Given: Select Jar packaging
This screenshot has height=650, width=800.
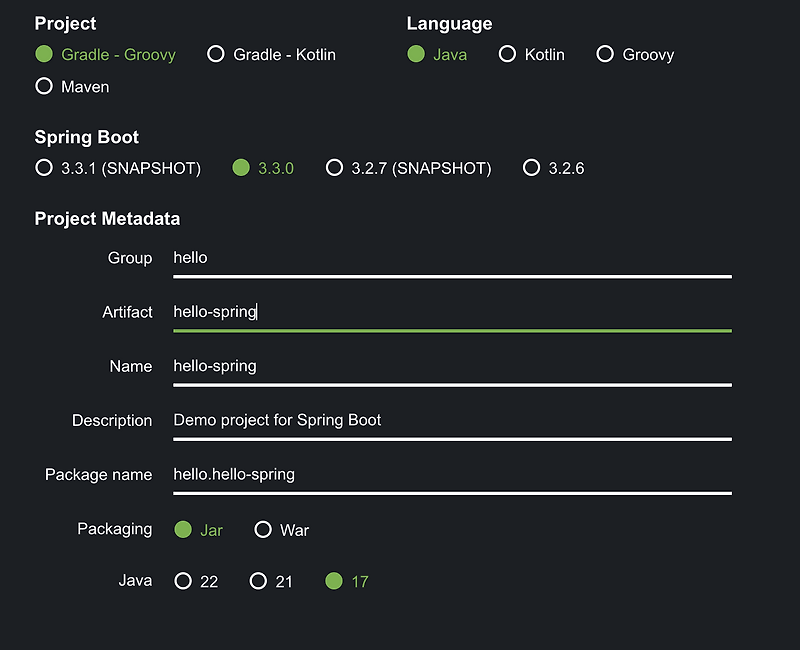Looking at the screenshot, I should pos(183,530).
